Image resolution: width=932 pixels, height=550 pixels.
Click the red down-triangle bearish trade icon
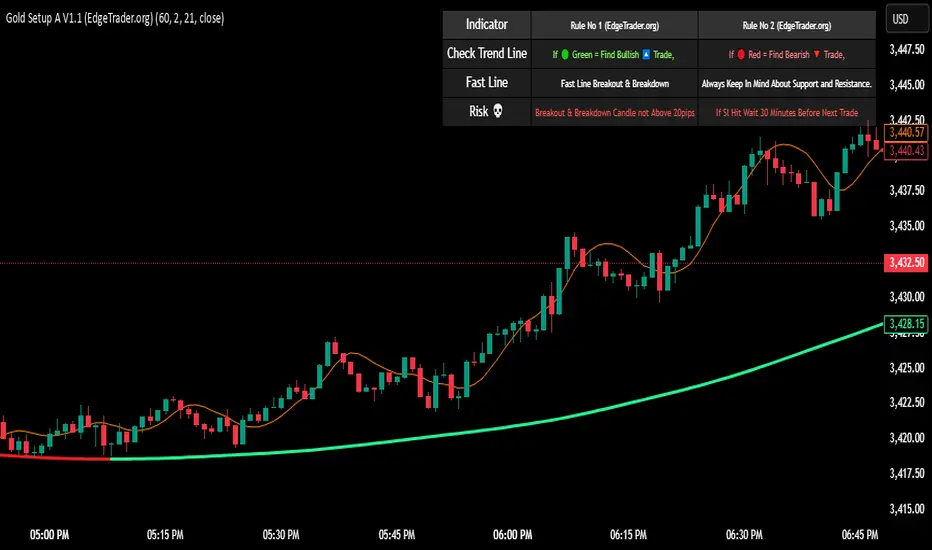pyautogui.click(x=817, y=53)
